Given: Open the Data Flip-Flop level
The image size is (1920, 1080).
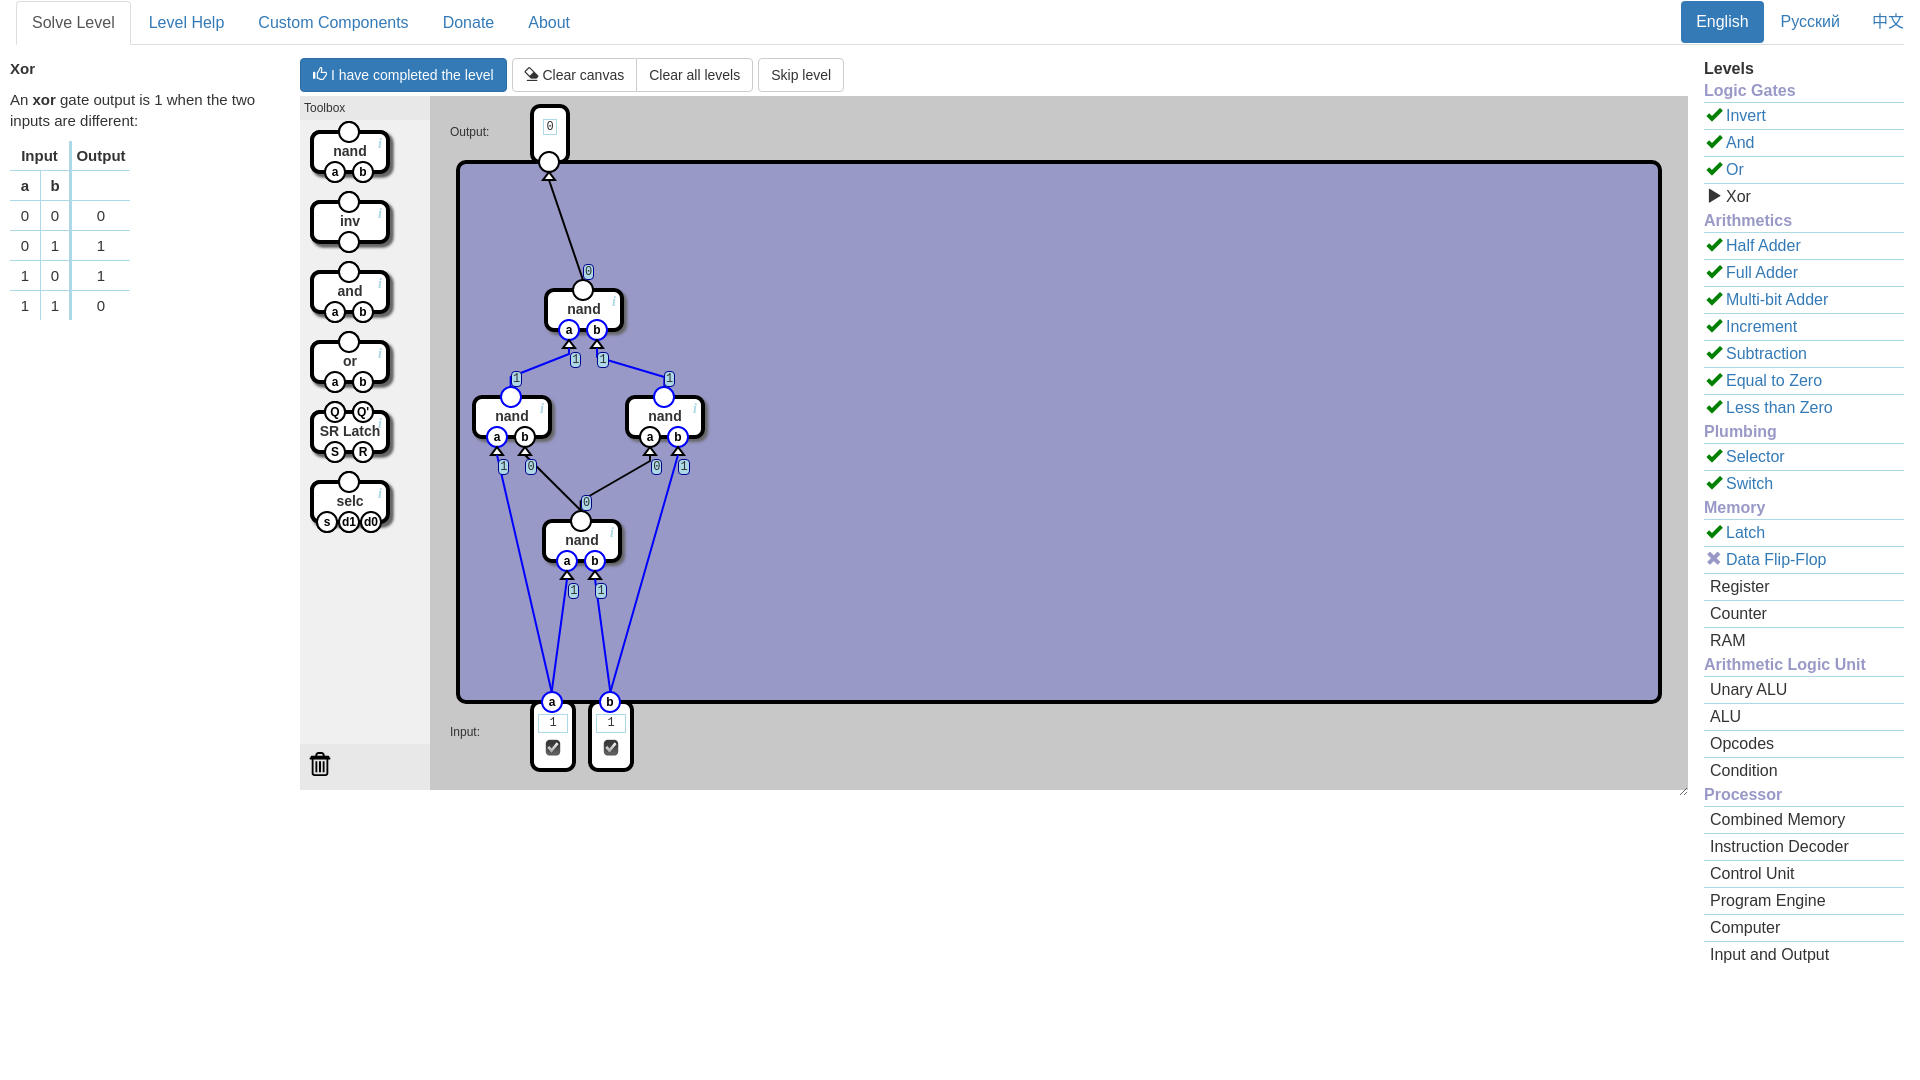Looking at the screenshot, I should 1775,560.
